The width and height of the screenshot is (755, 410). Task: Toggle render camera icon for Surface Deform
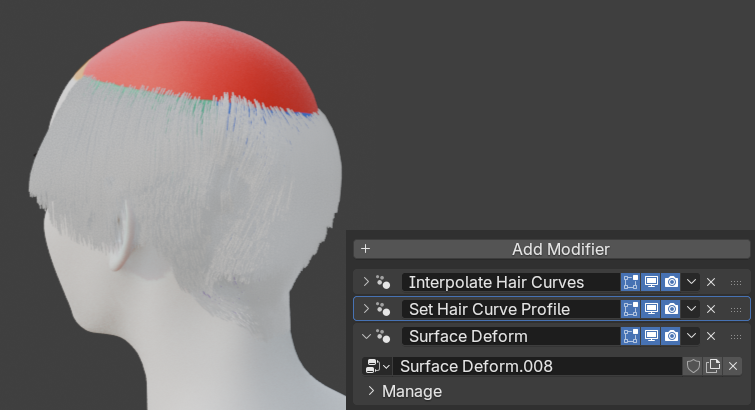pyautogui.click(x=671, y=336)
